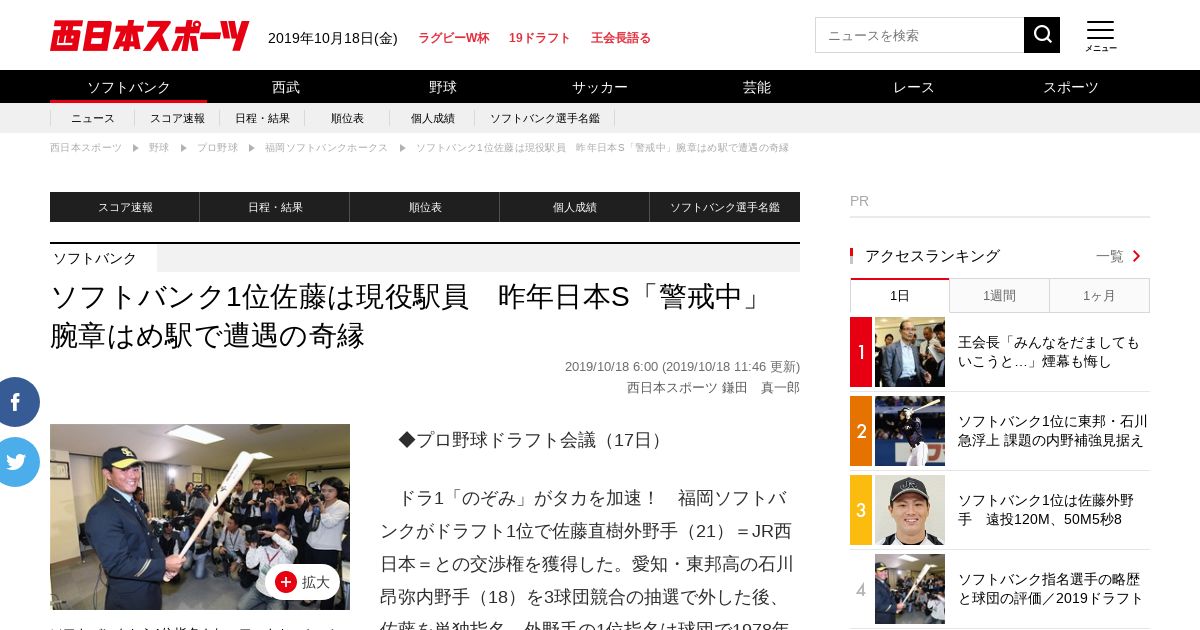This screenshot has height=630, width=1200.
Task: Switch the ranking to the 1日 tab
Action: (x=900, y=296)
